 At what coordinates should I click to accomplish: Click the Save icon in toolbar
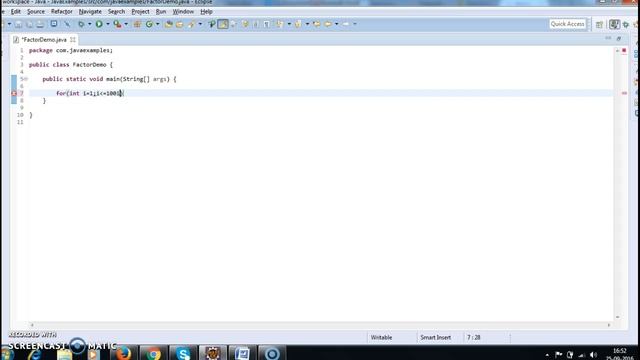[18, 24]
